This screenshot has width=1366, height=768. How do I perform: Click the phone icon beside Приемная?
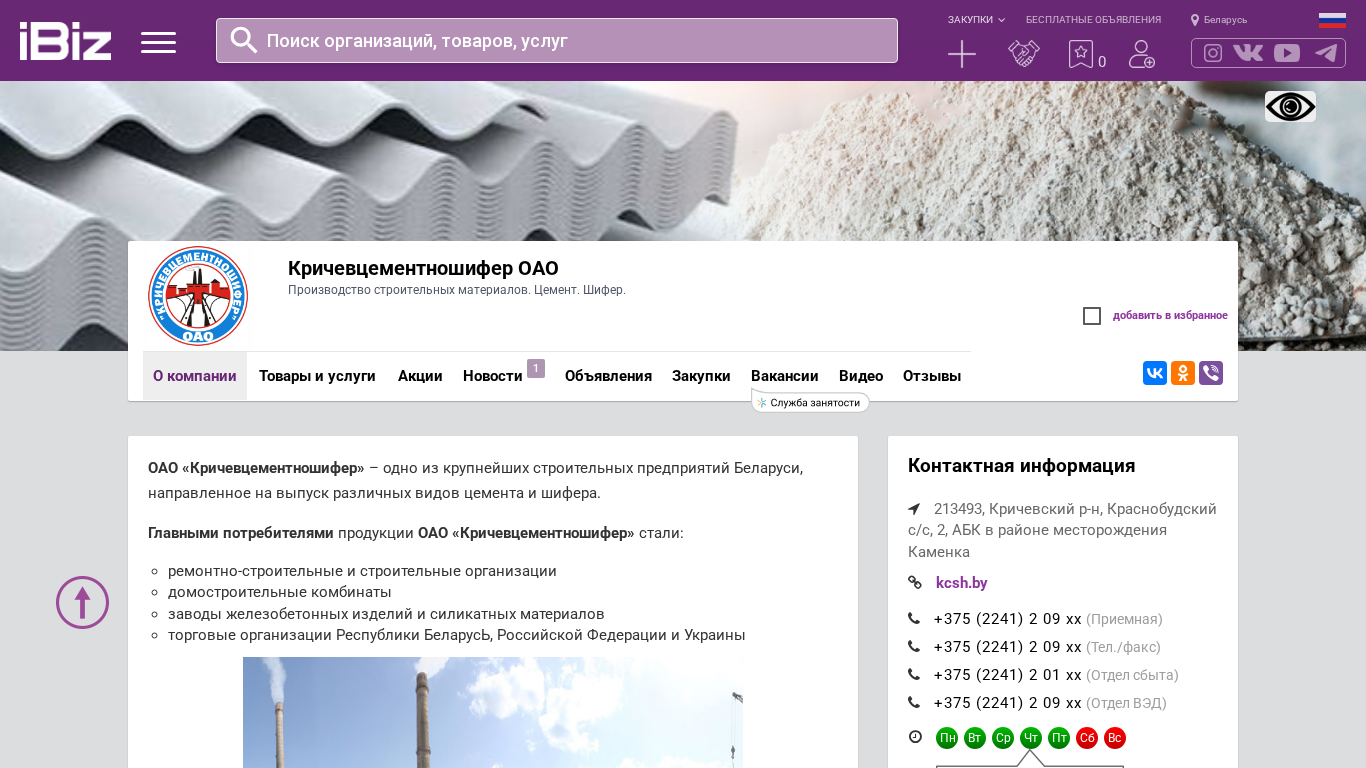click(914, 618)
